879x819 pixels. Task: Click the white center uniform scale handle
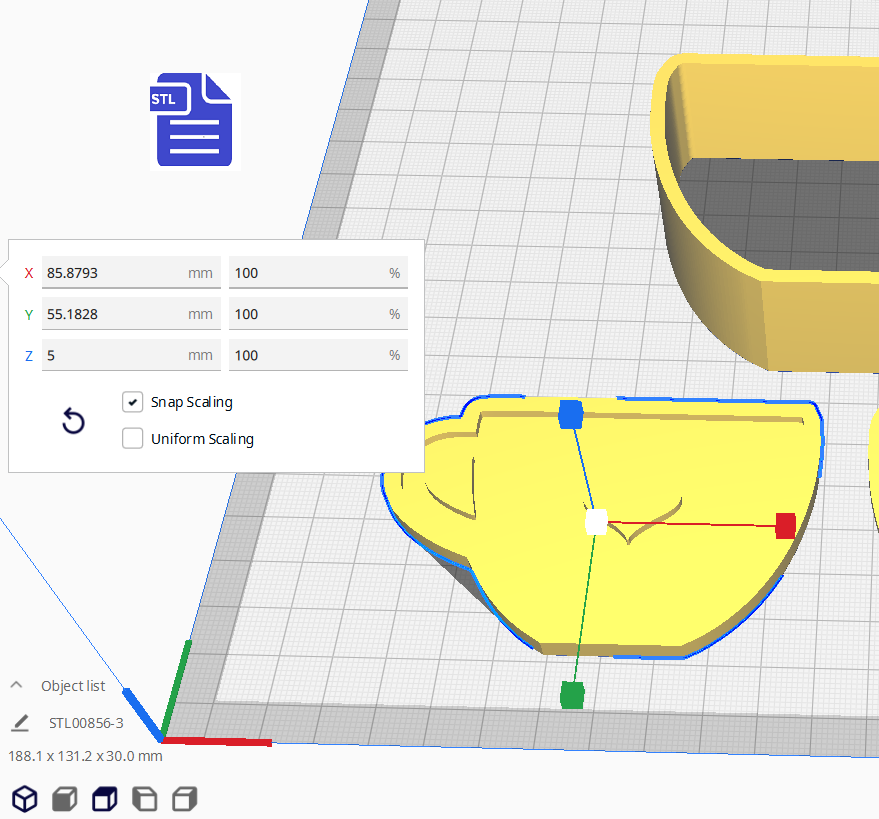click(596, 522)
